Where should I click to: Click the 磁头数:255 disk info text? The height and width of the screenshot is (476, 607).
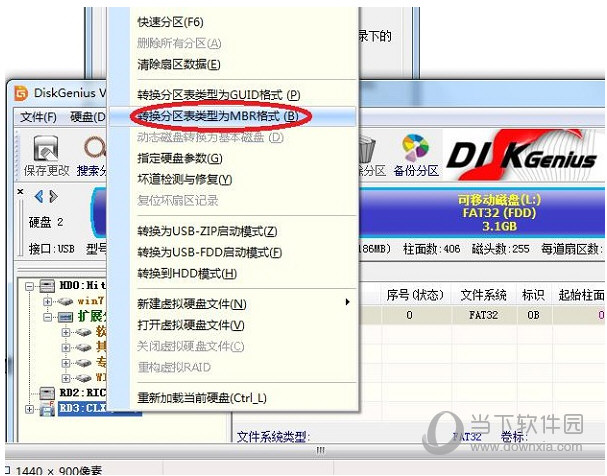500,249
